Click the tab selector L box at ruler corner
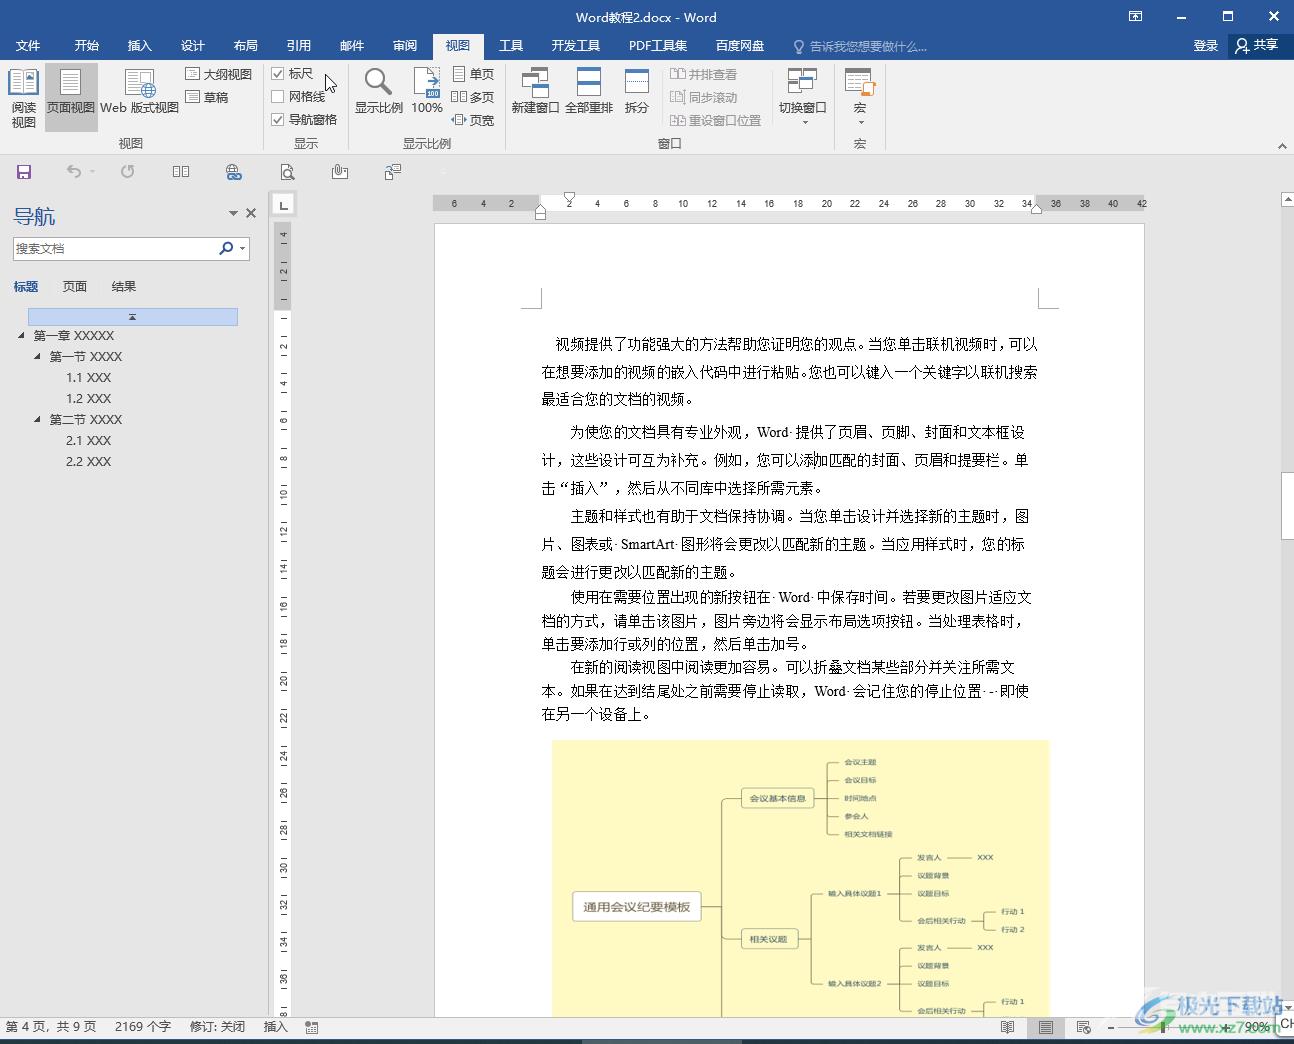The image size is (1294, 1044). pos(284,205)
